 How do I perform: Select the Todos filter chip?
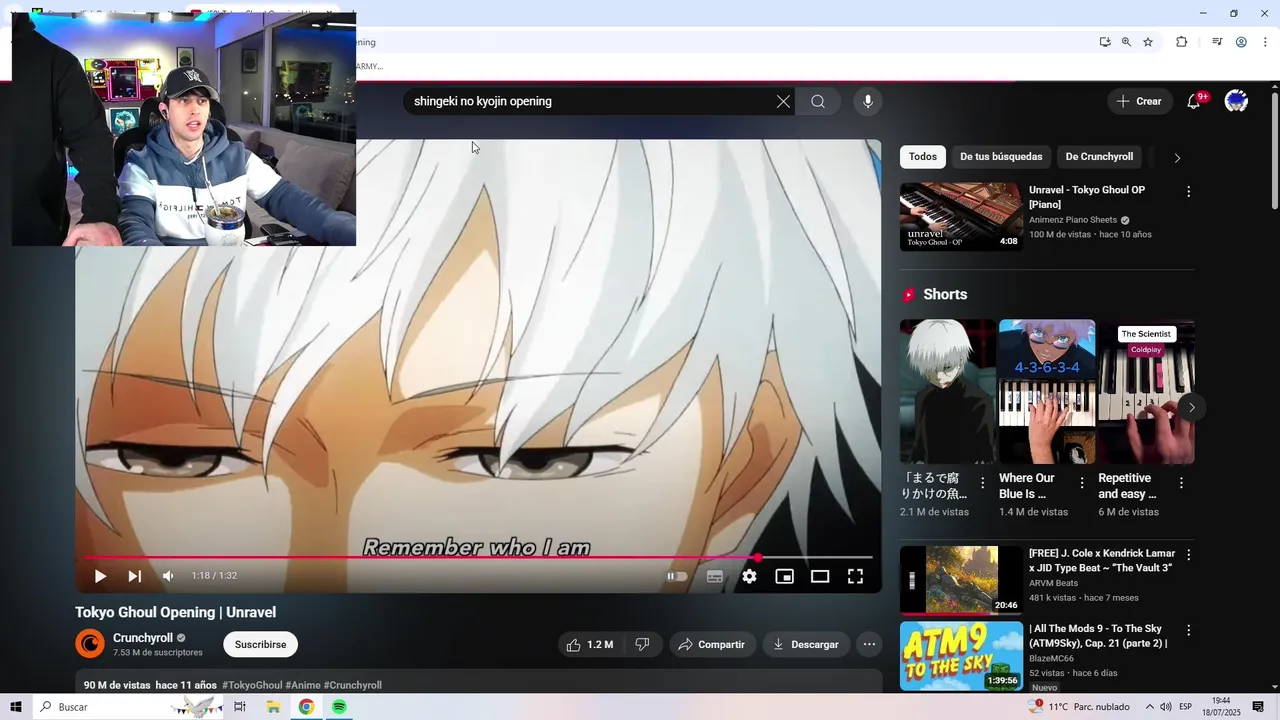[922, 157]
